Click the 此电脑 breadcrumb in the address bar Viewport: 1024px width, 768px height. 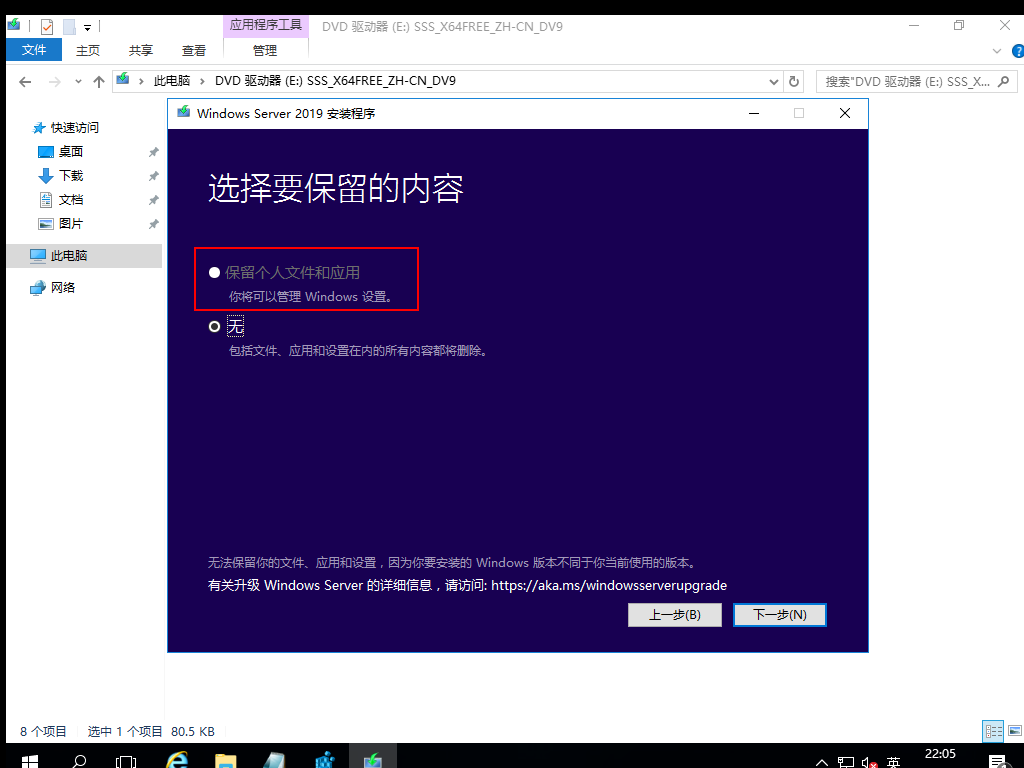[172, 80]
